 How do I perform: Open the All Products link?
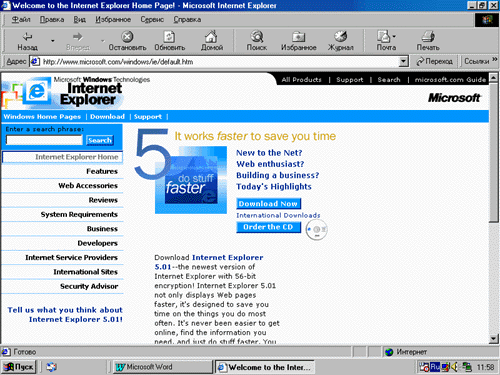(x=301, y=79)
